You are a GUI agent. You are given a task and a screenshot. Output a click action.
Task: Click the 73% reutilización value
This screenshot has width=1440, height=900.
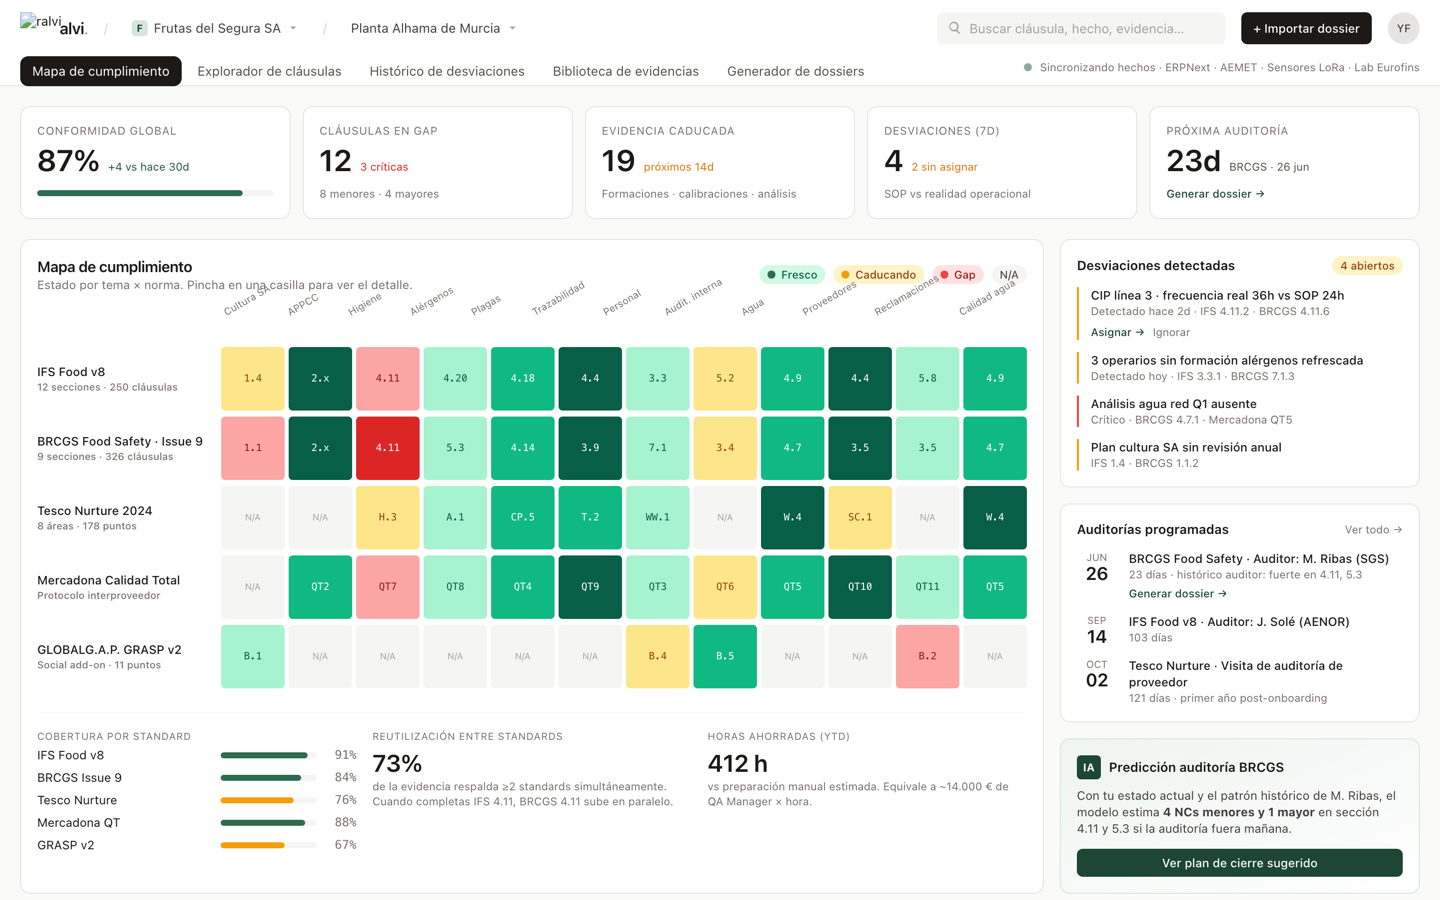(x=397, y=764)
